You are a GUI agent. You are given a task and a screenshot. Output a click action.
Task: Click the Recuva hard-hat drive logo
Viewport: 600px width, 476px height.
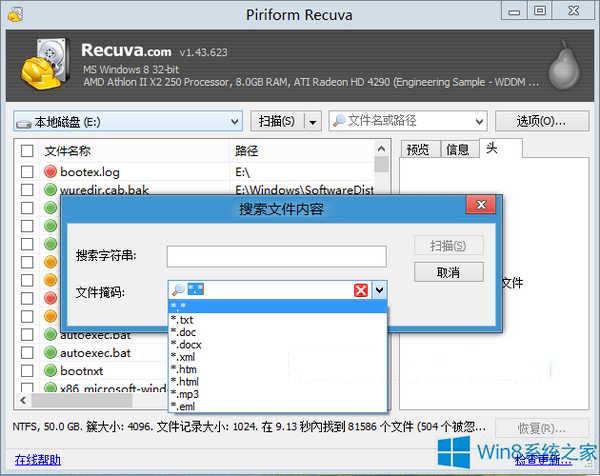[45, 64]
